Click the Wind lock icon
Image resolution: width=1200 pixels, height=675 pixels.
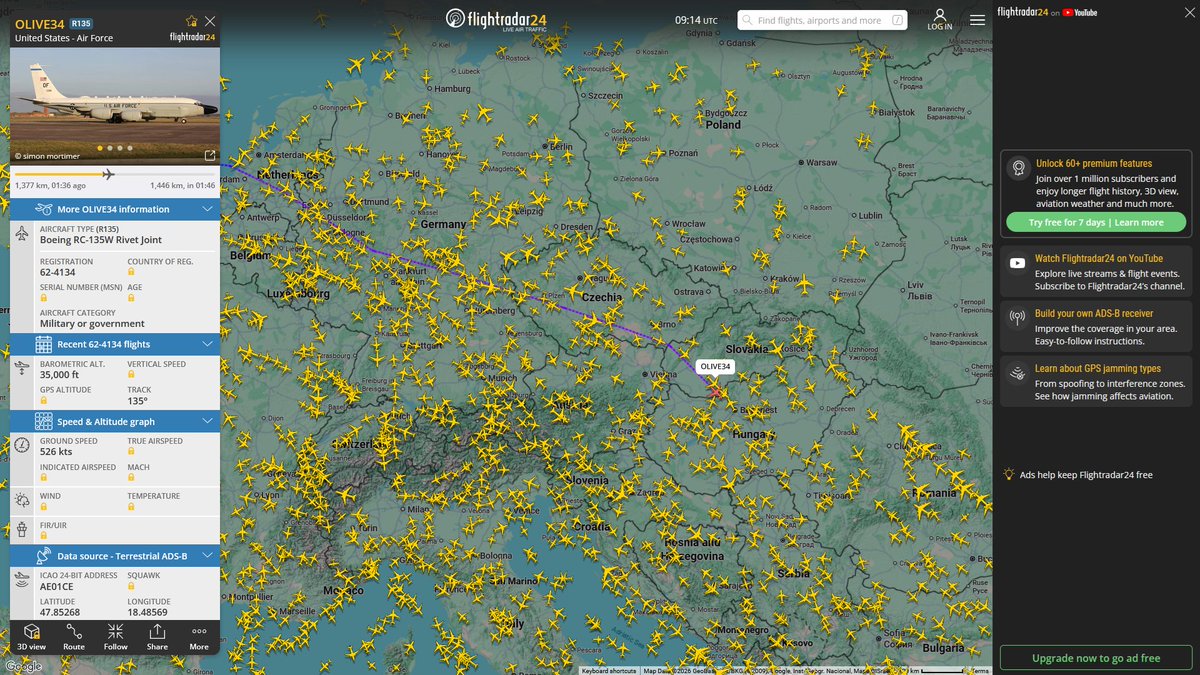44,507
